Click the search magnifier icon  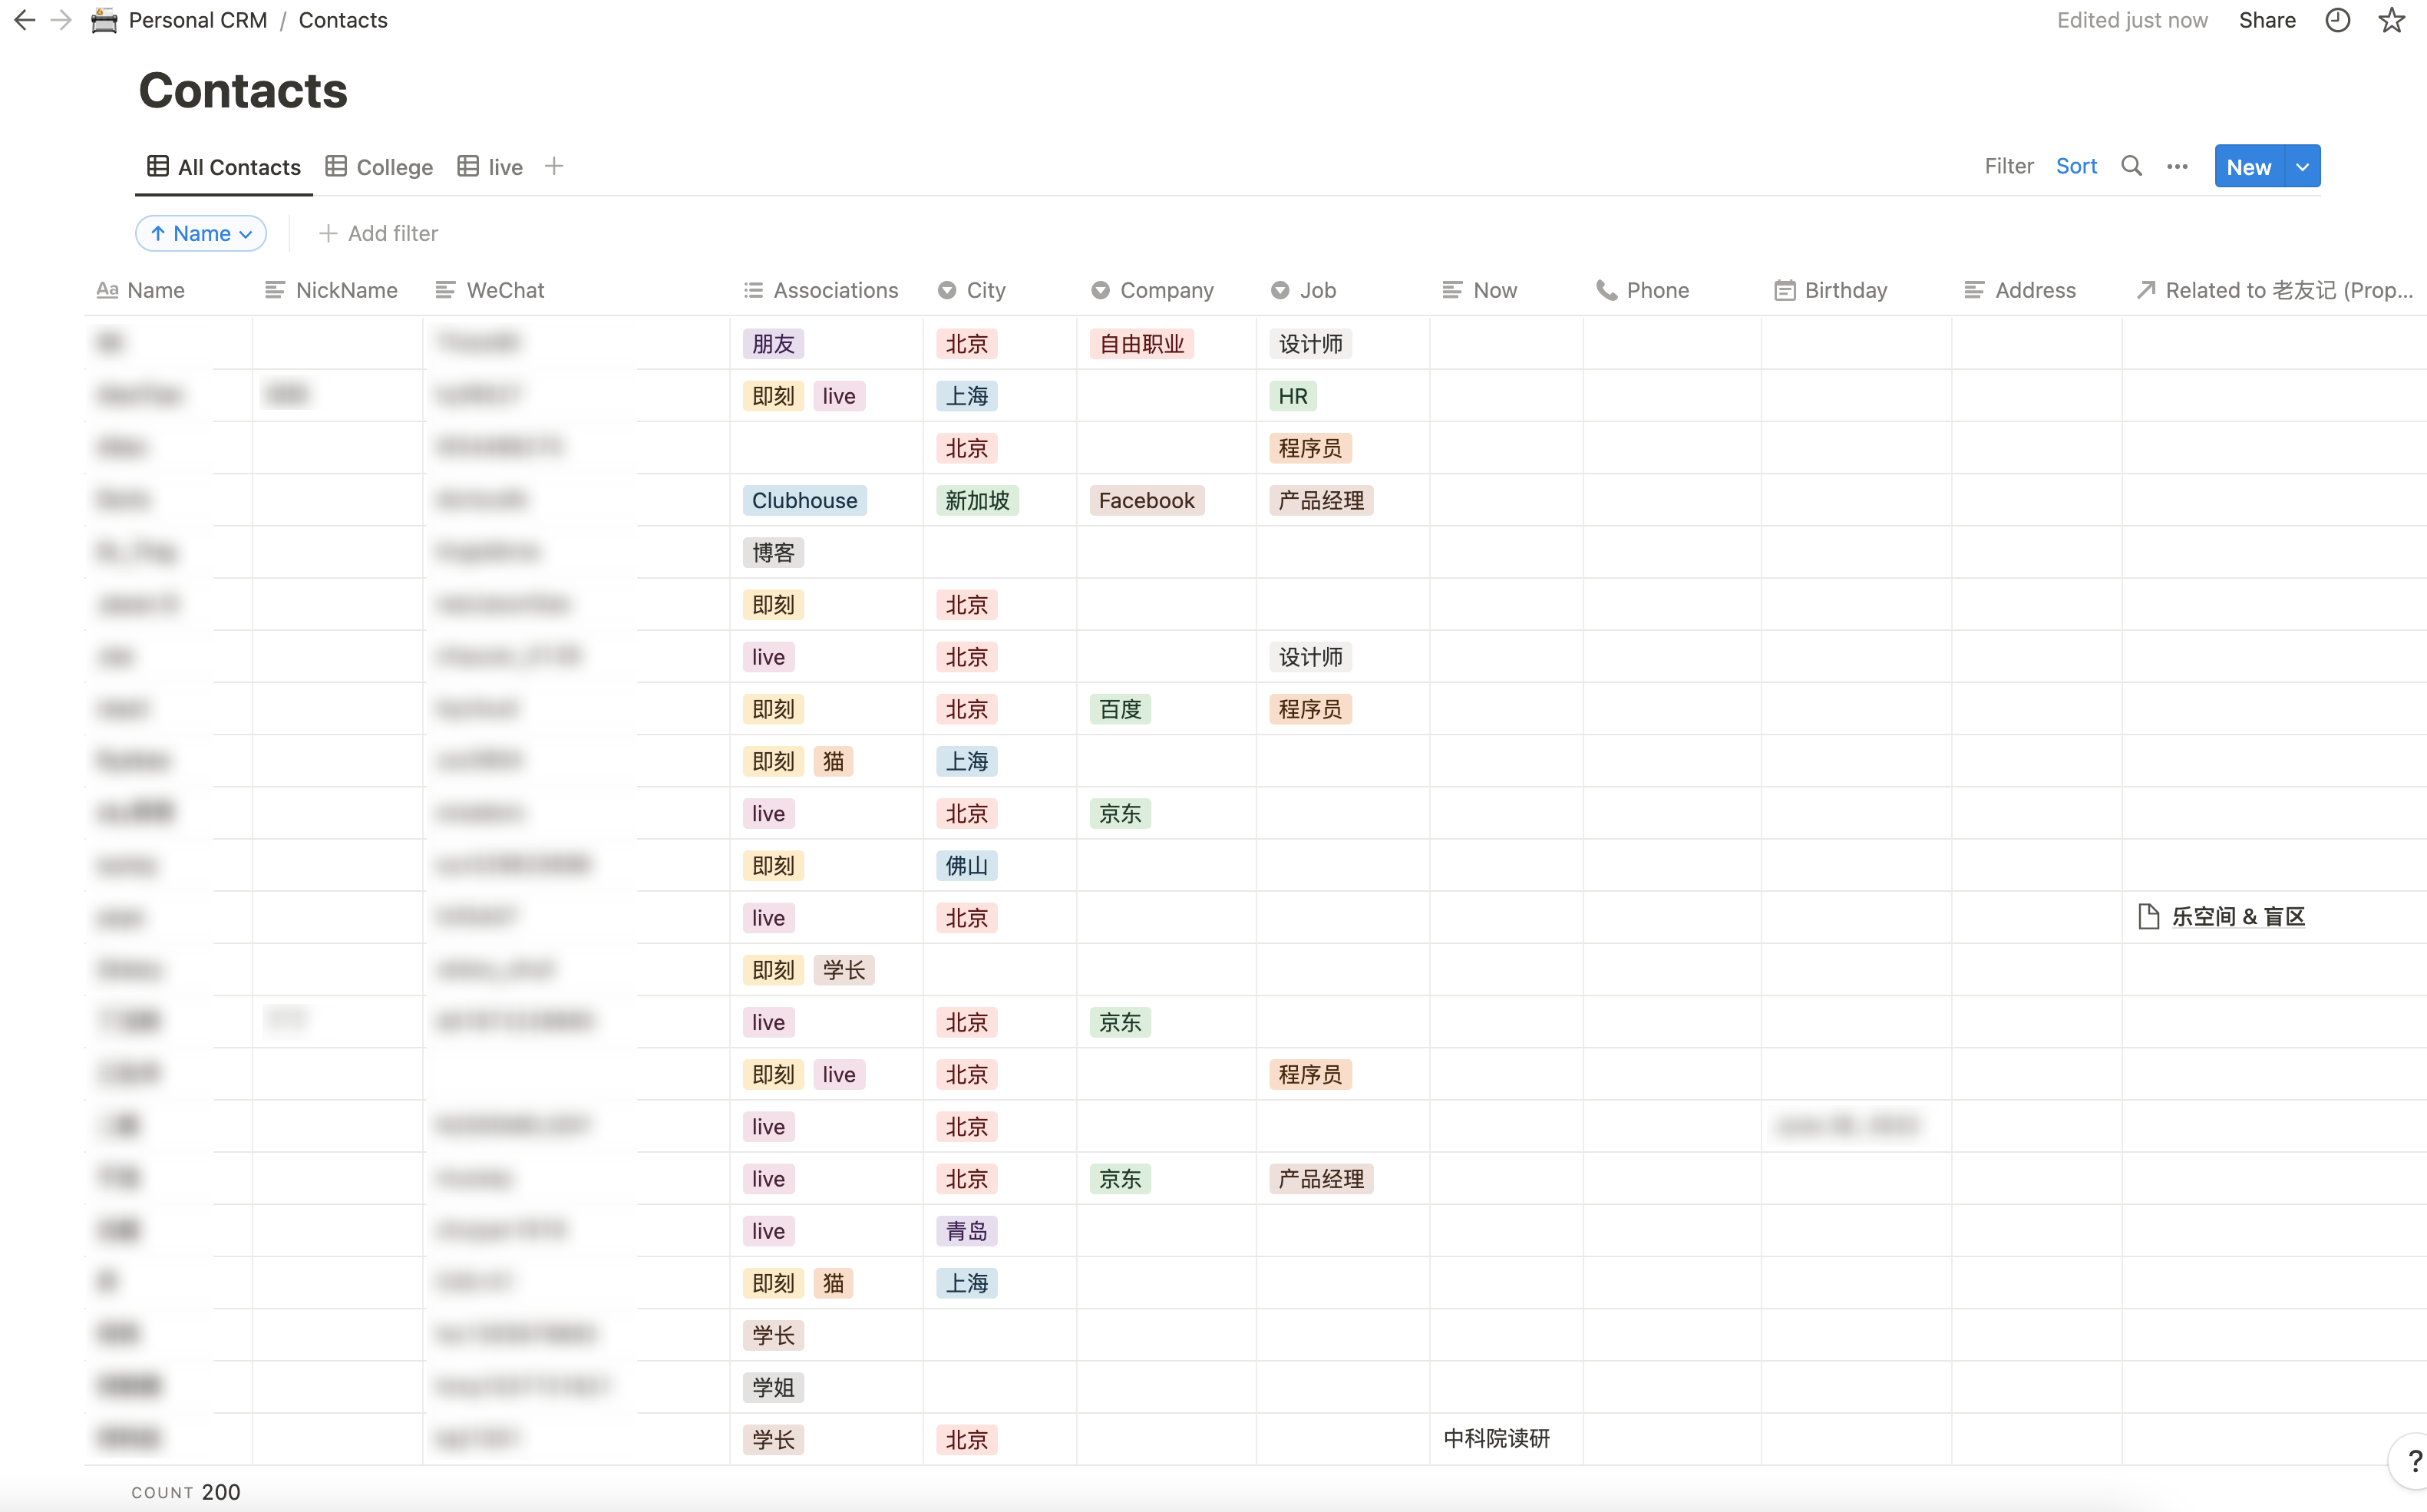click(x=2131, y=166)
